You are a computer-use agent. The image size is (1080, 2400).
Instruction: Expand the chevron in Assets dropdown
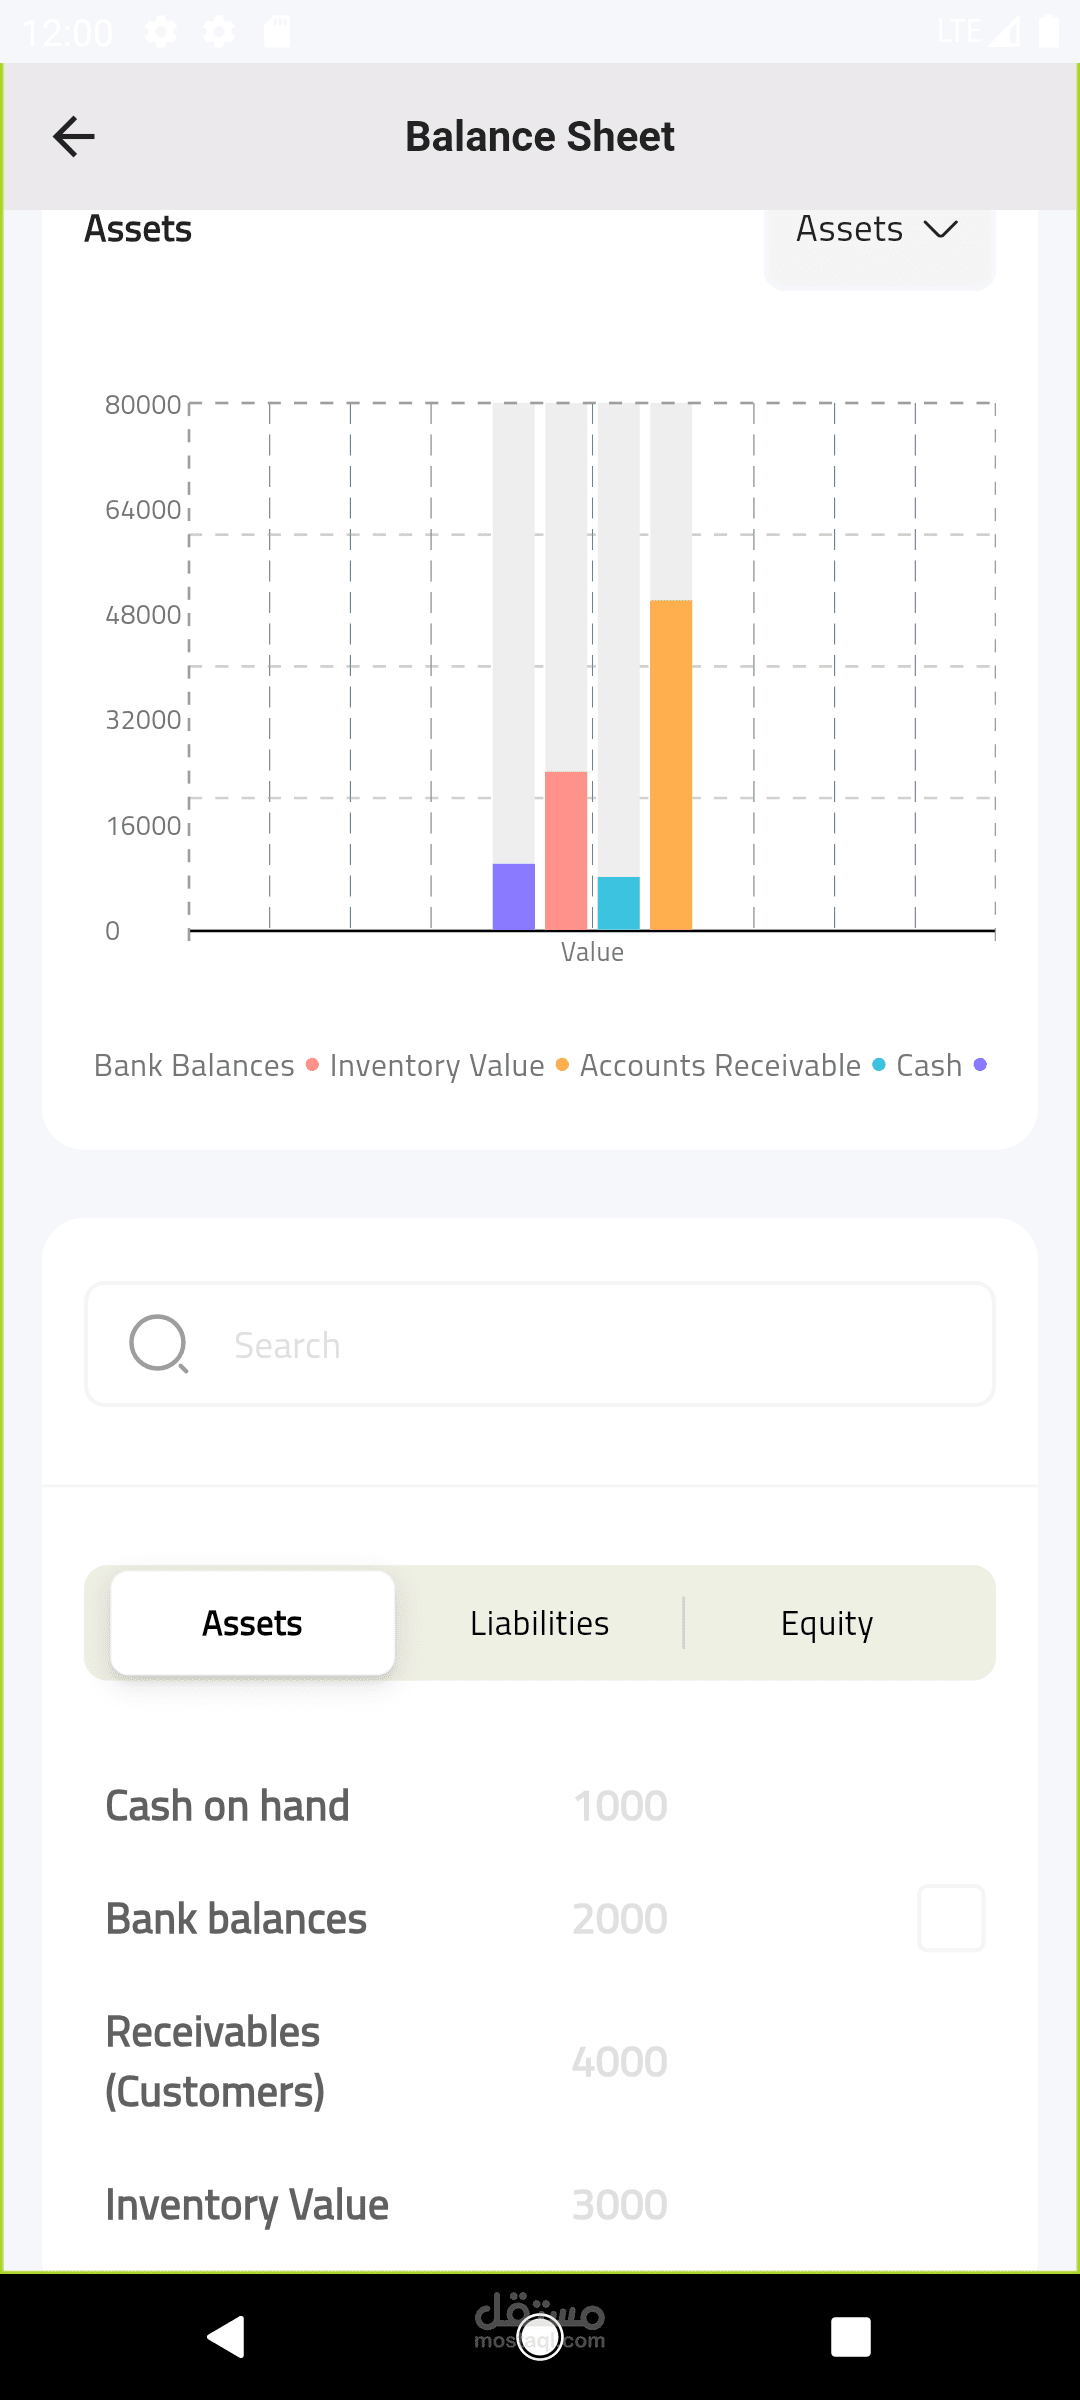[941, 230]
